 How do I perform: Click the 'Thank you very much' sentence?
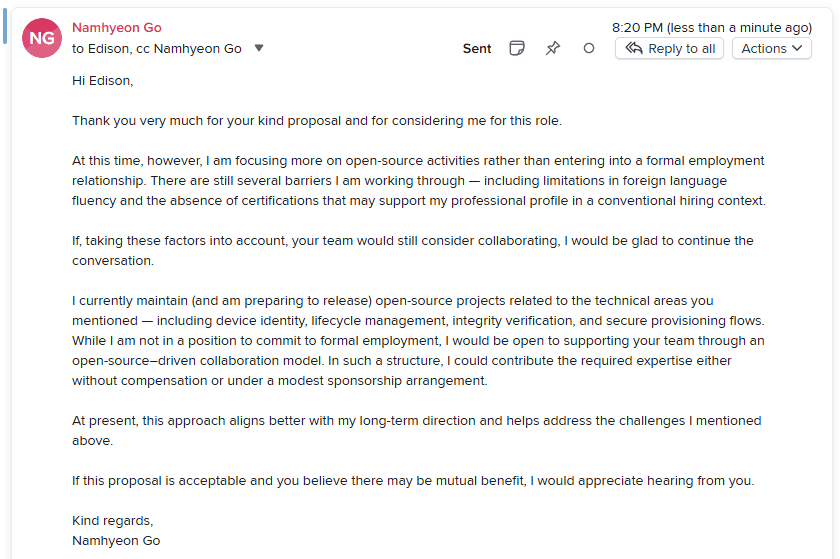(x=317, y=120)
